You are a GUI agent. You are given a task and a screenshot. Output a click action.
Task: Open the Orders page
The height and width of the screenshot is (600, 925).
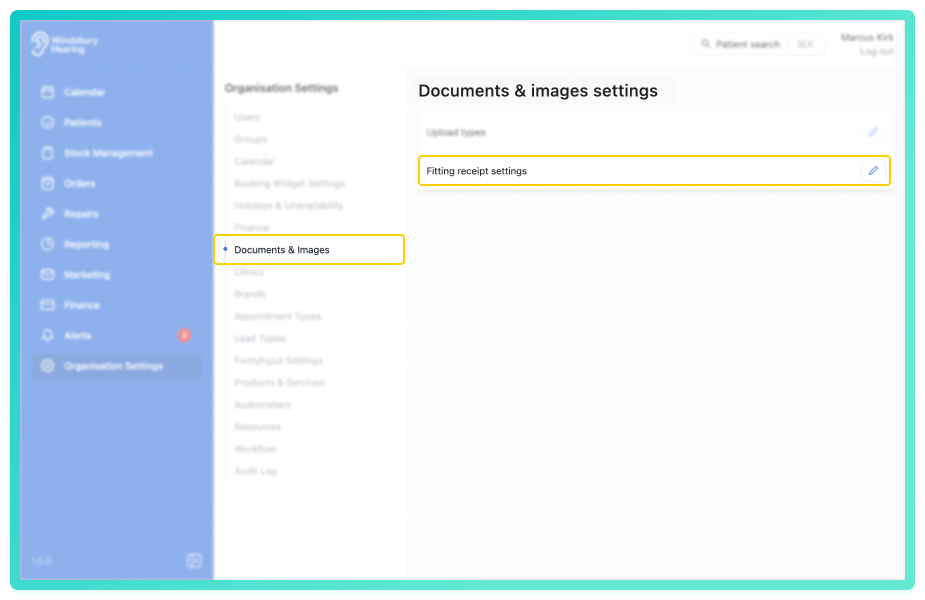click(x=80, y=183)
